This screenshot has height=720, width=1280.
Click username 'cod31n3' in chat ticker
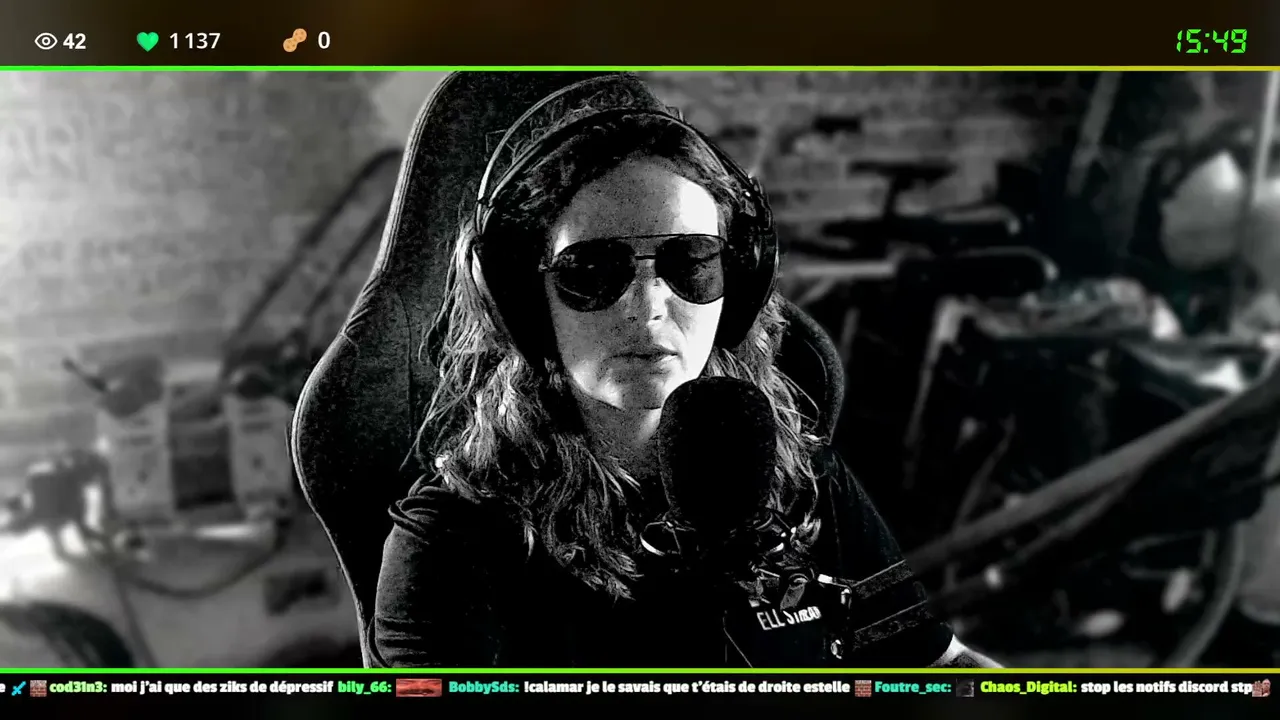(x=79, y=688)
